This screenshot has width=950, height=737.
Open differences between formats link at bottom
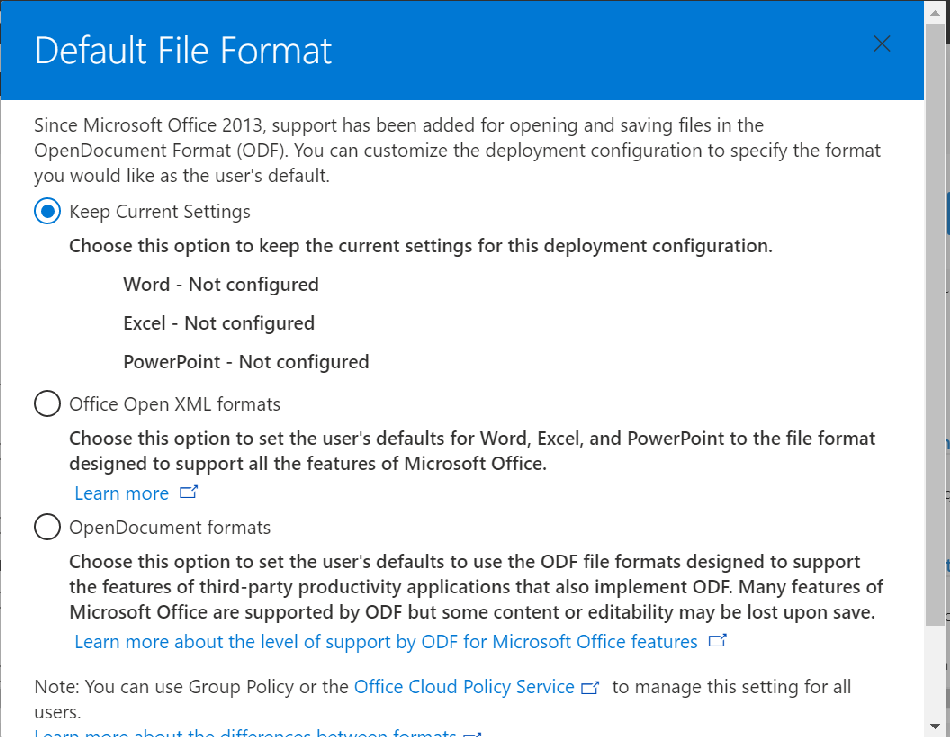tap(245, 733)
